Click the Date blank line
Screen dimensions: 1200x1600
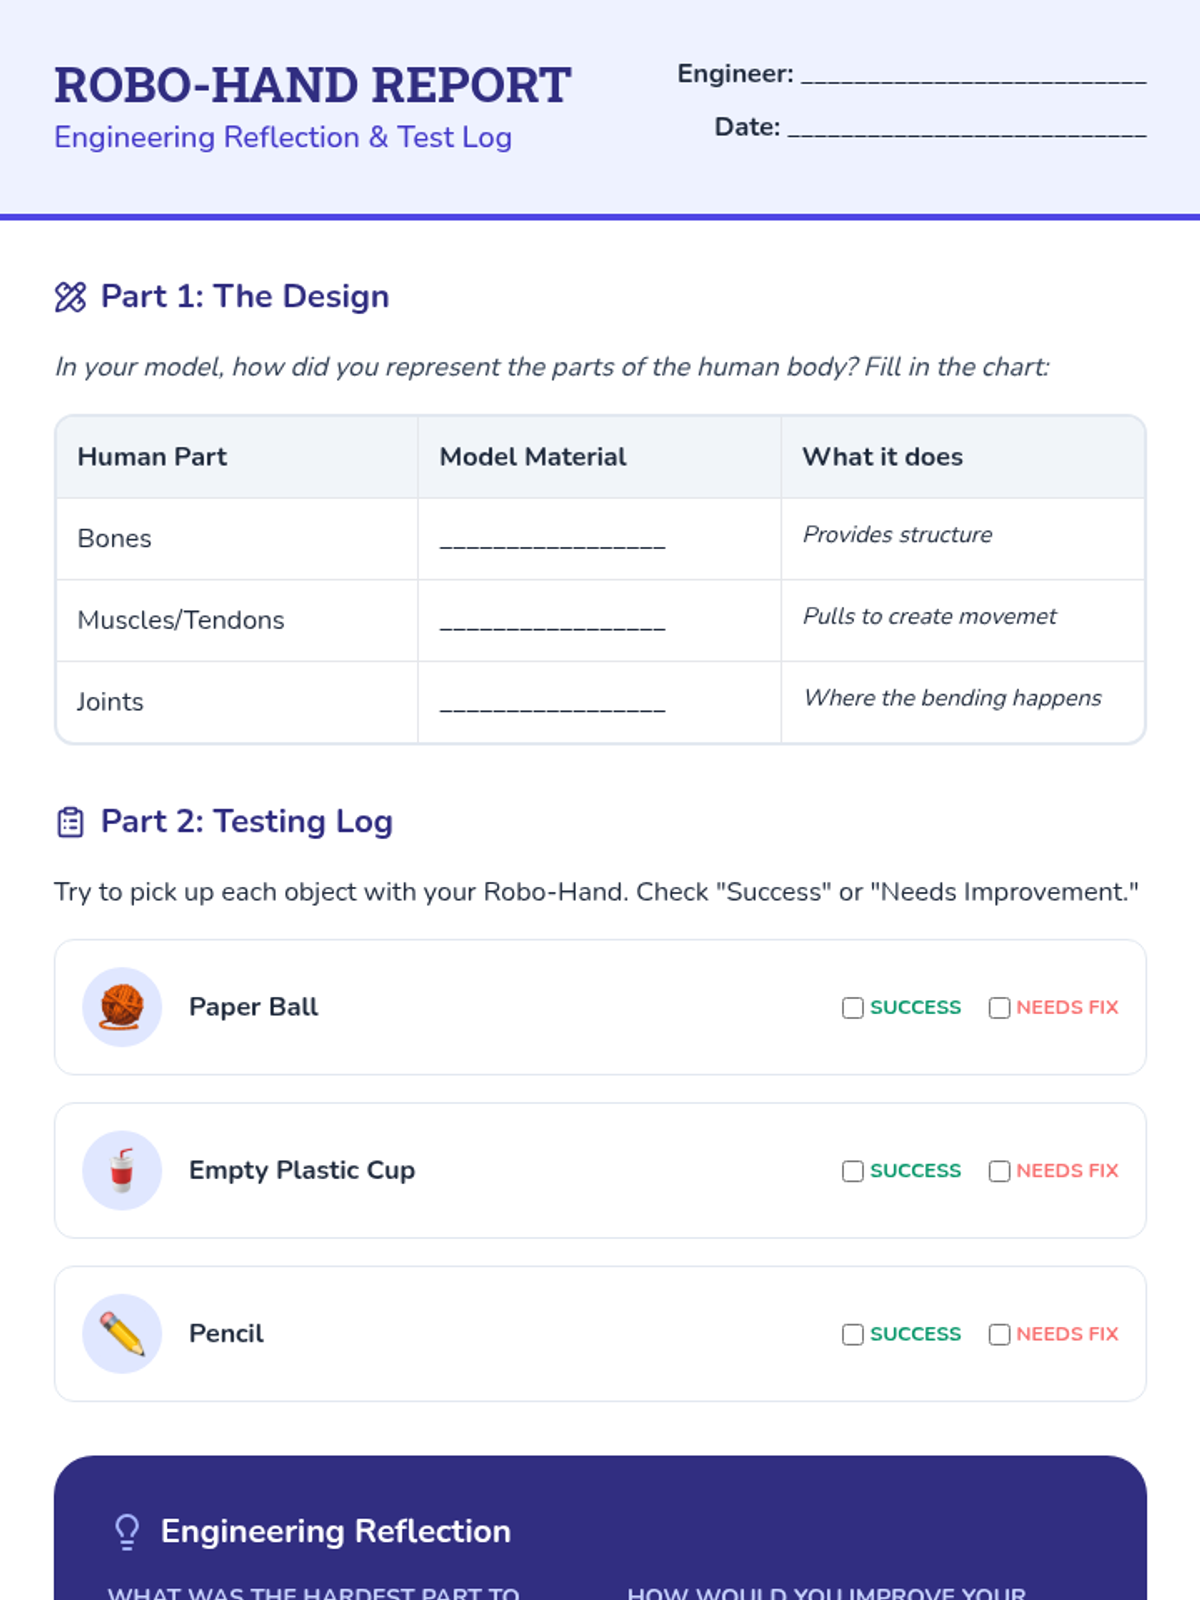966,128
